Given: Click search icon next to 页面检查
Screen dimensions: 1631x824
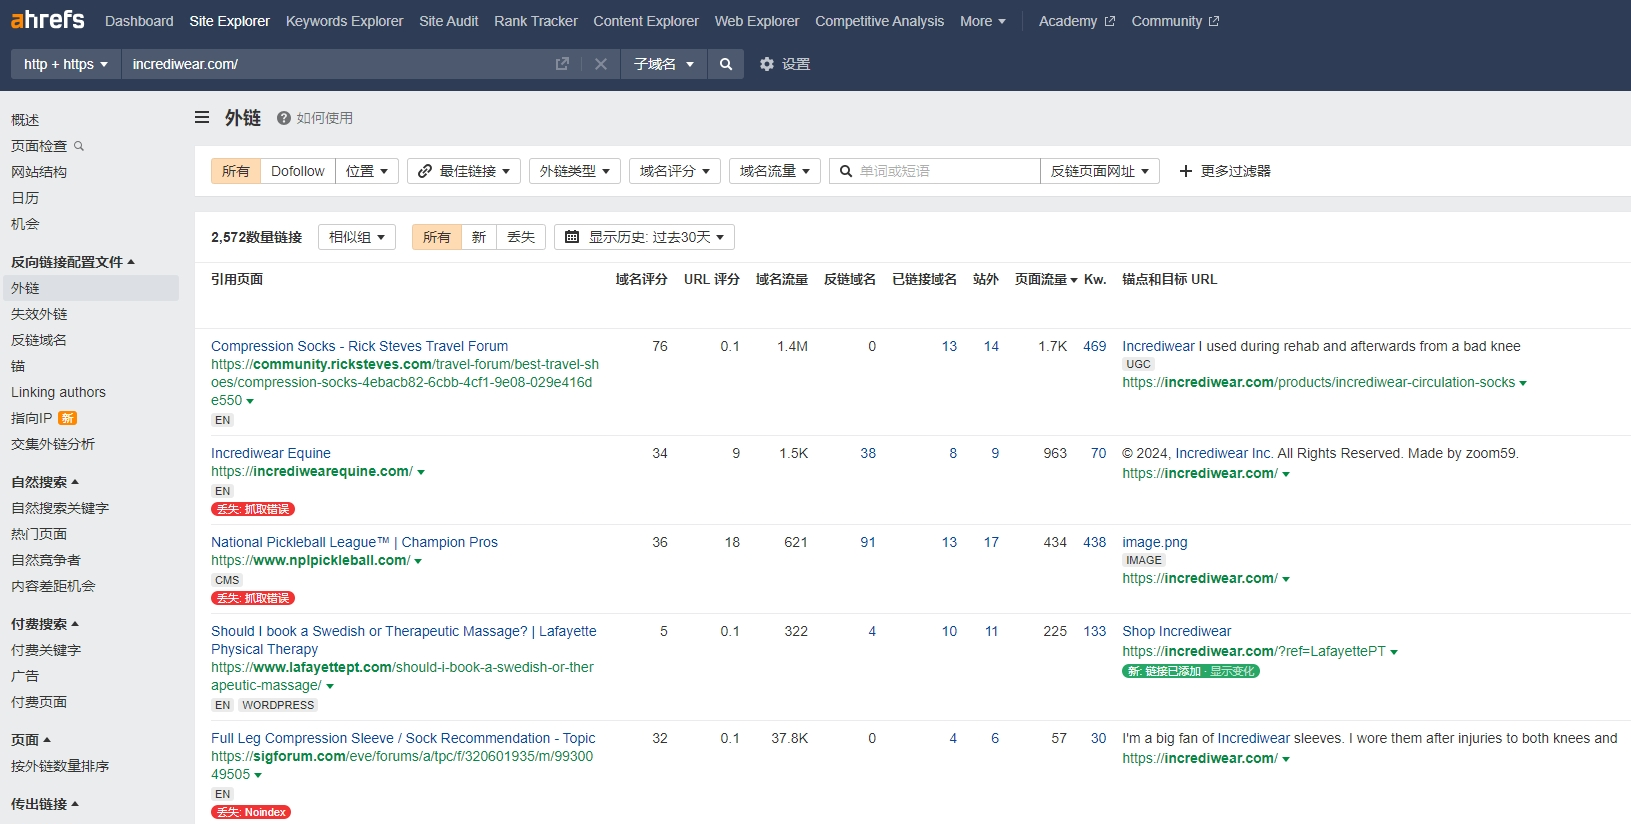Looking at the screenshot, I should click(79, 146).
